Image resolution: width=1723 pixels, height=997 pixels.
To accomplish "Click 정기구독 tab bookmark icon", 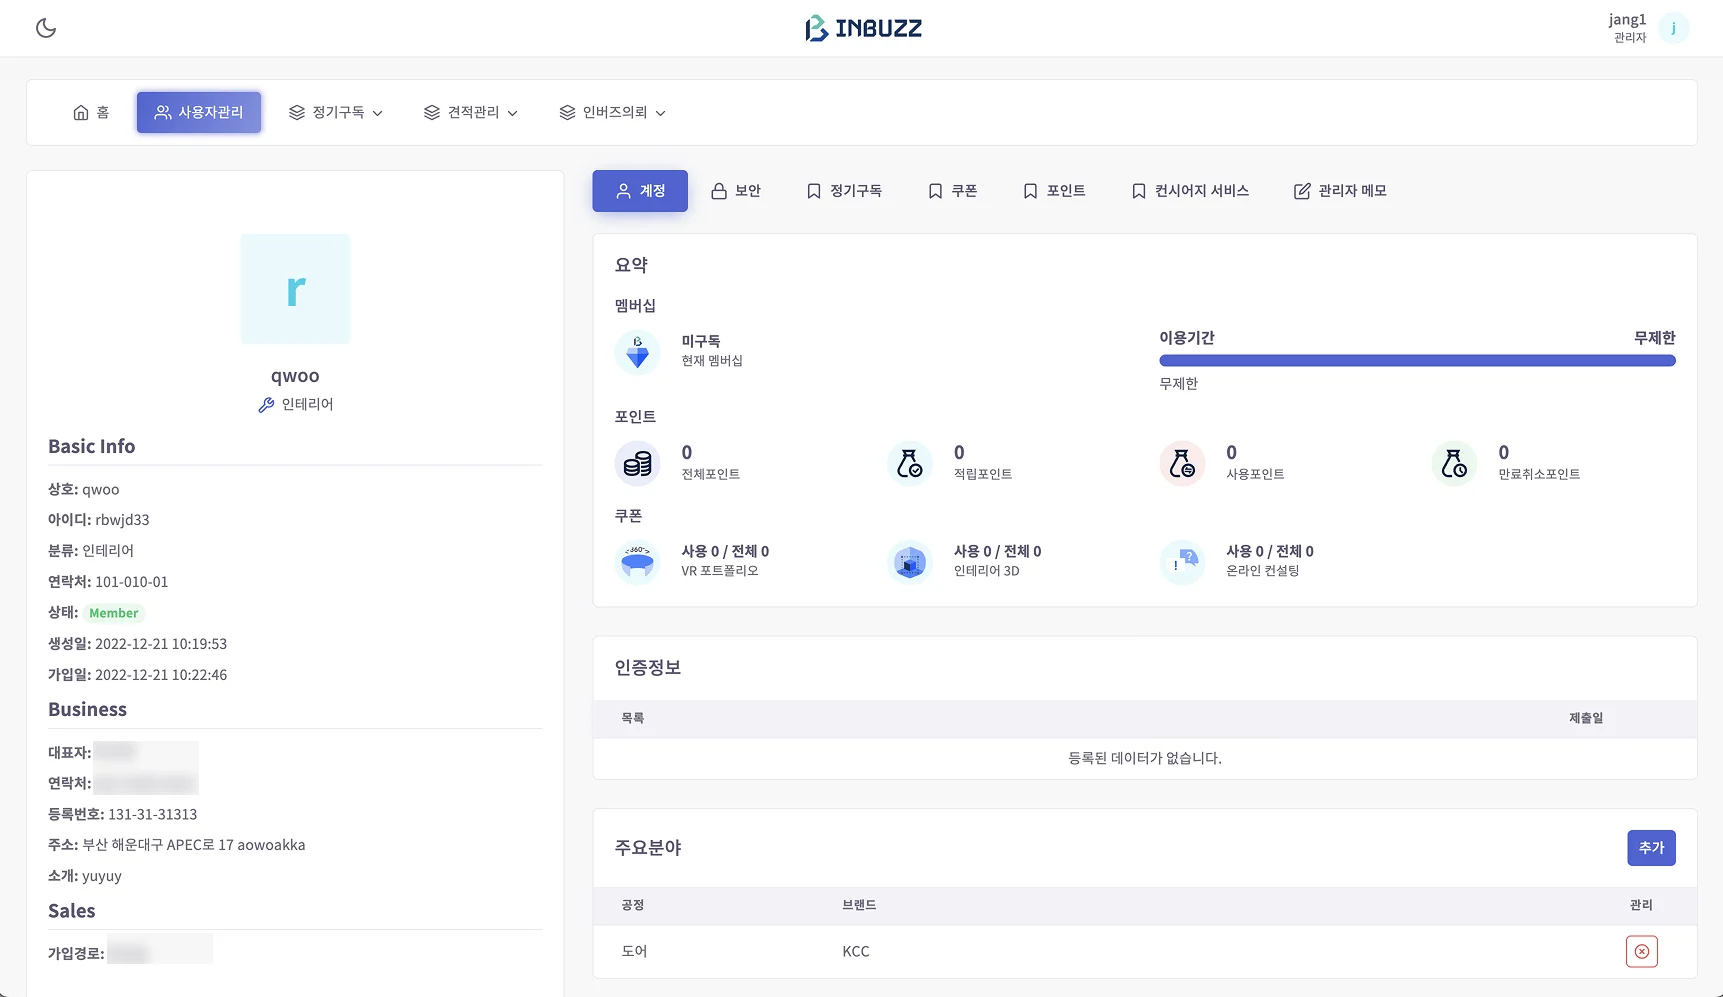I will 814,191.
